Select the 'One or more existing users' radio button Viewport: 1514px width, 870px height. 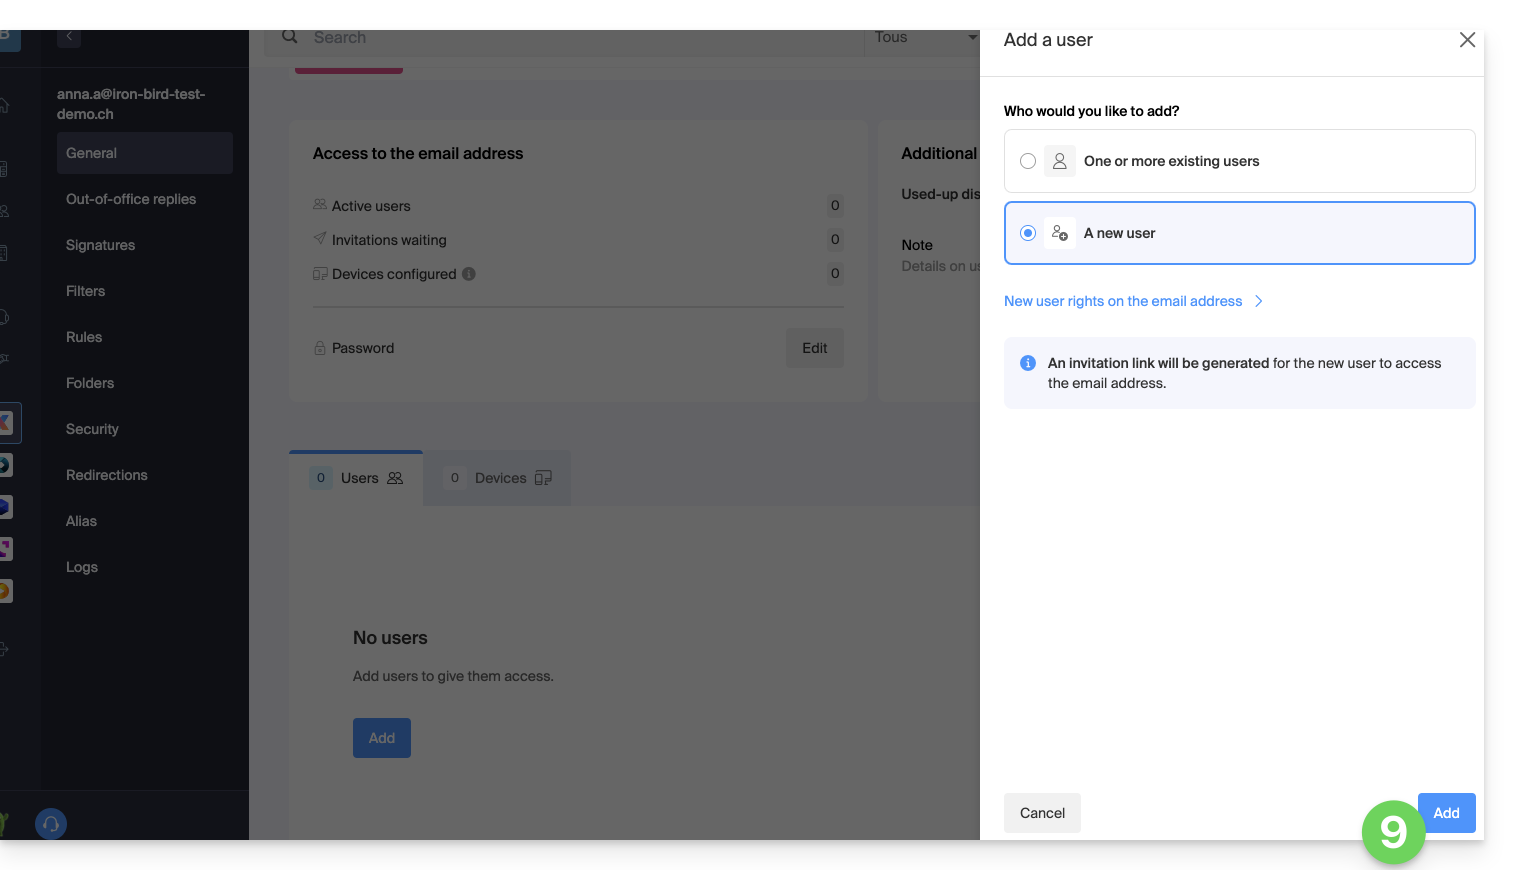coord(1028,161)
